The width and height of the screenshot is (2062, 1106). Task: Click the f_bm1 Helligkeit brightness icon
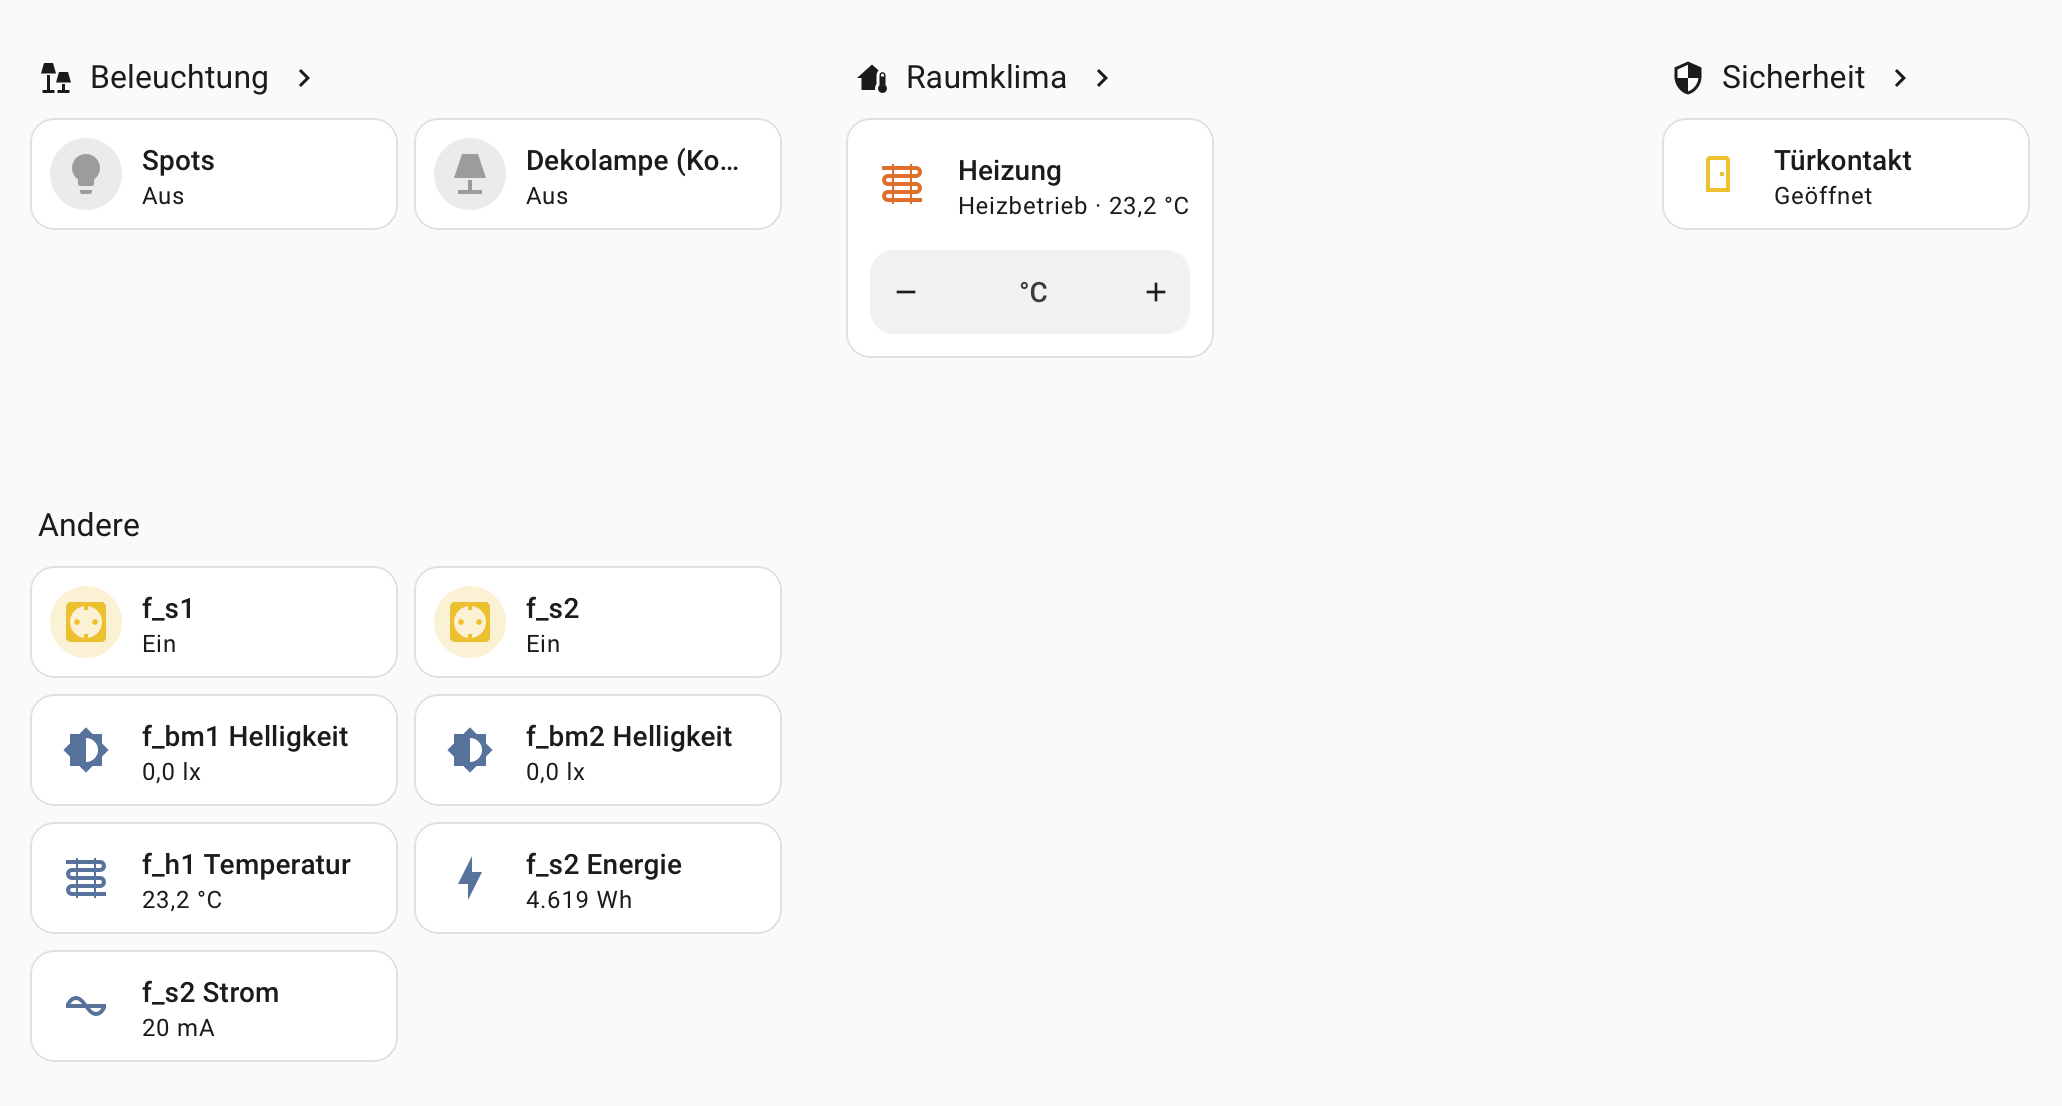(x=86, y=750)
